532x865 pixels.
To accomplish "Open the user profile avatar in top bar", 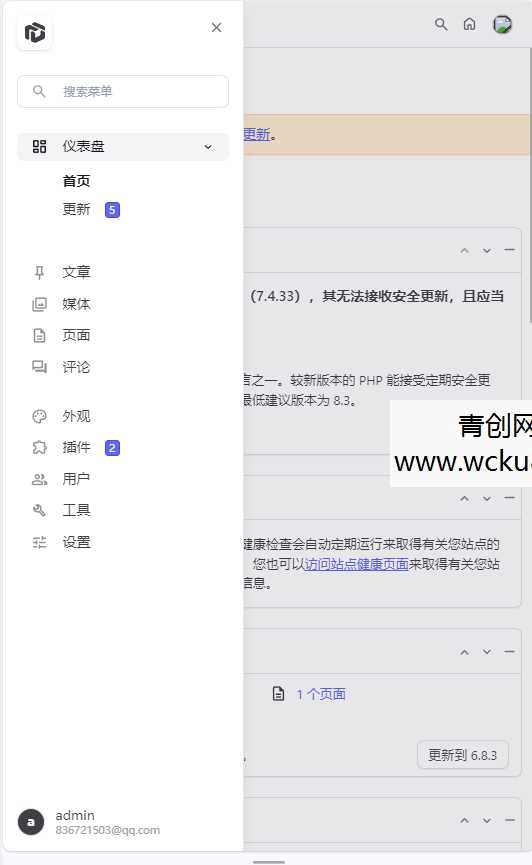I will pos(502,24).
